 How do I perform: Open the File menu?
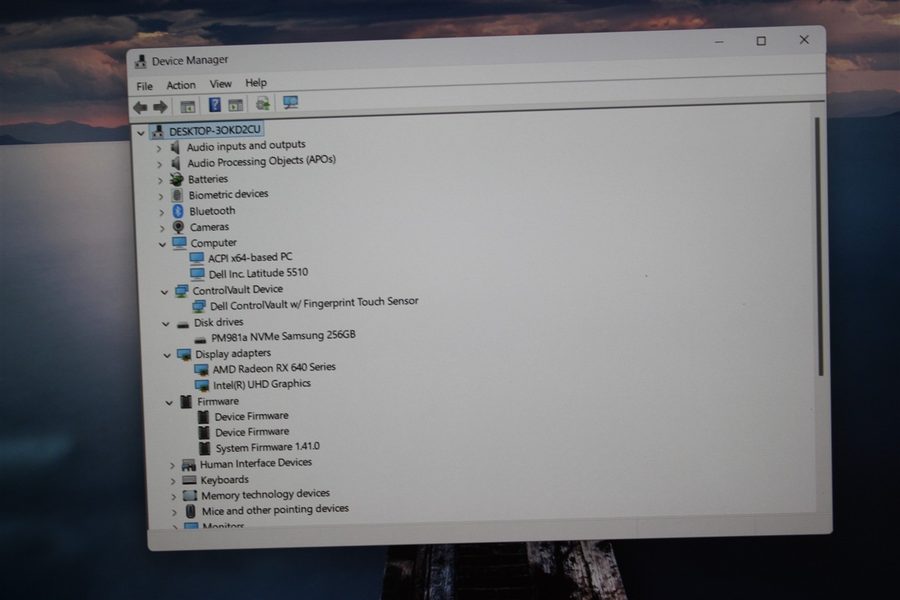point(145,86)
